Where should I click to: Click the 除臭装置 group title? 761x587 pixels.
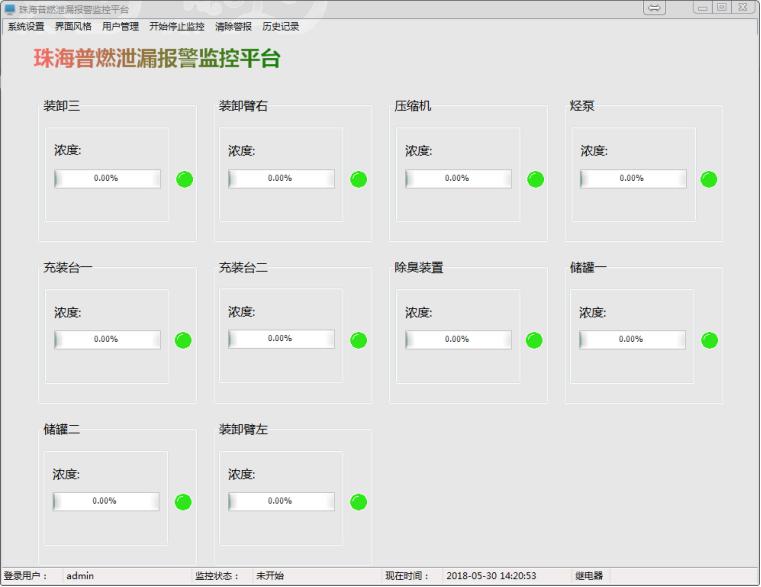[x=419, y=267]
